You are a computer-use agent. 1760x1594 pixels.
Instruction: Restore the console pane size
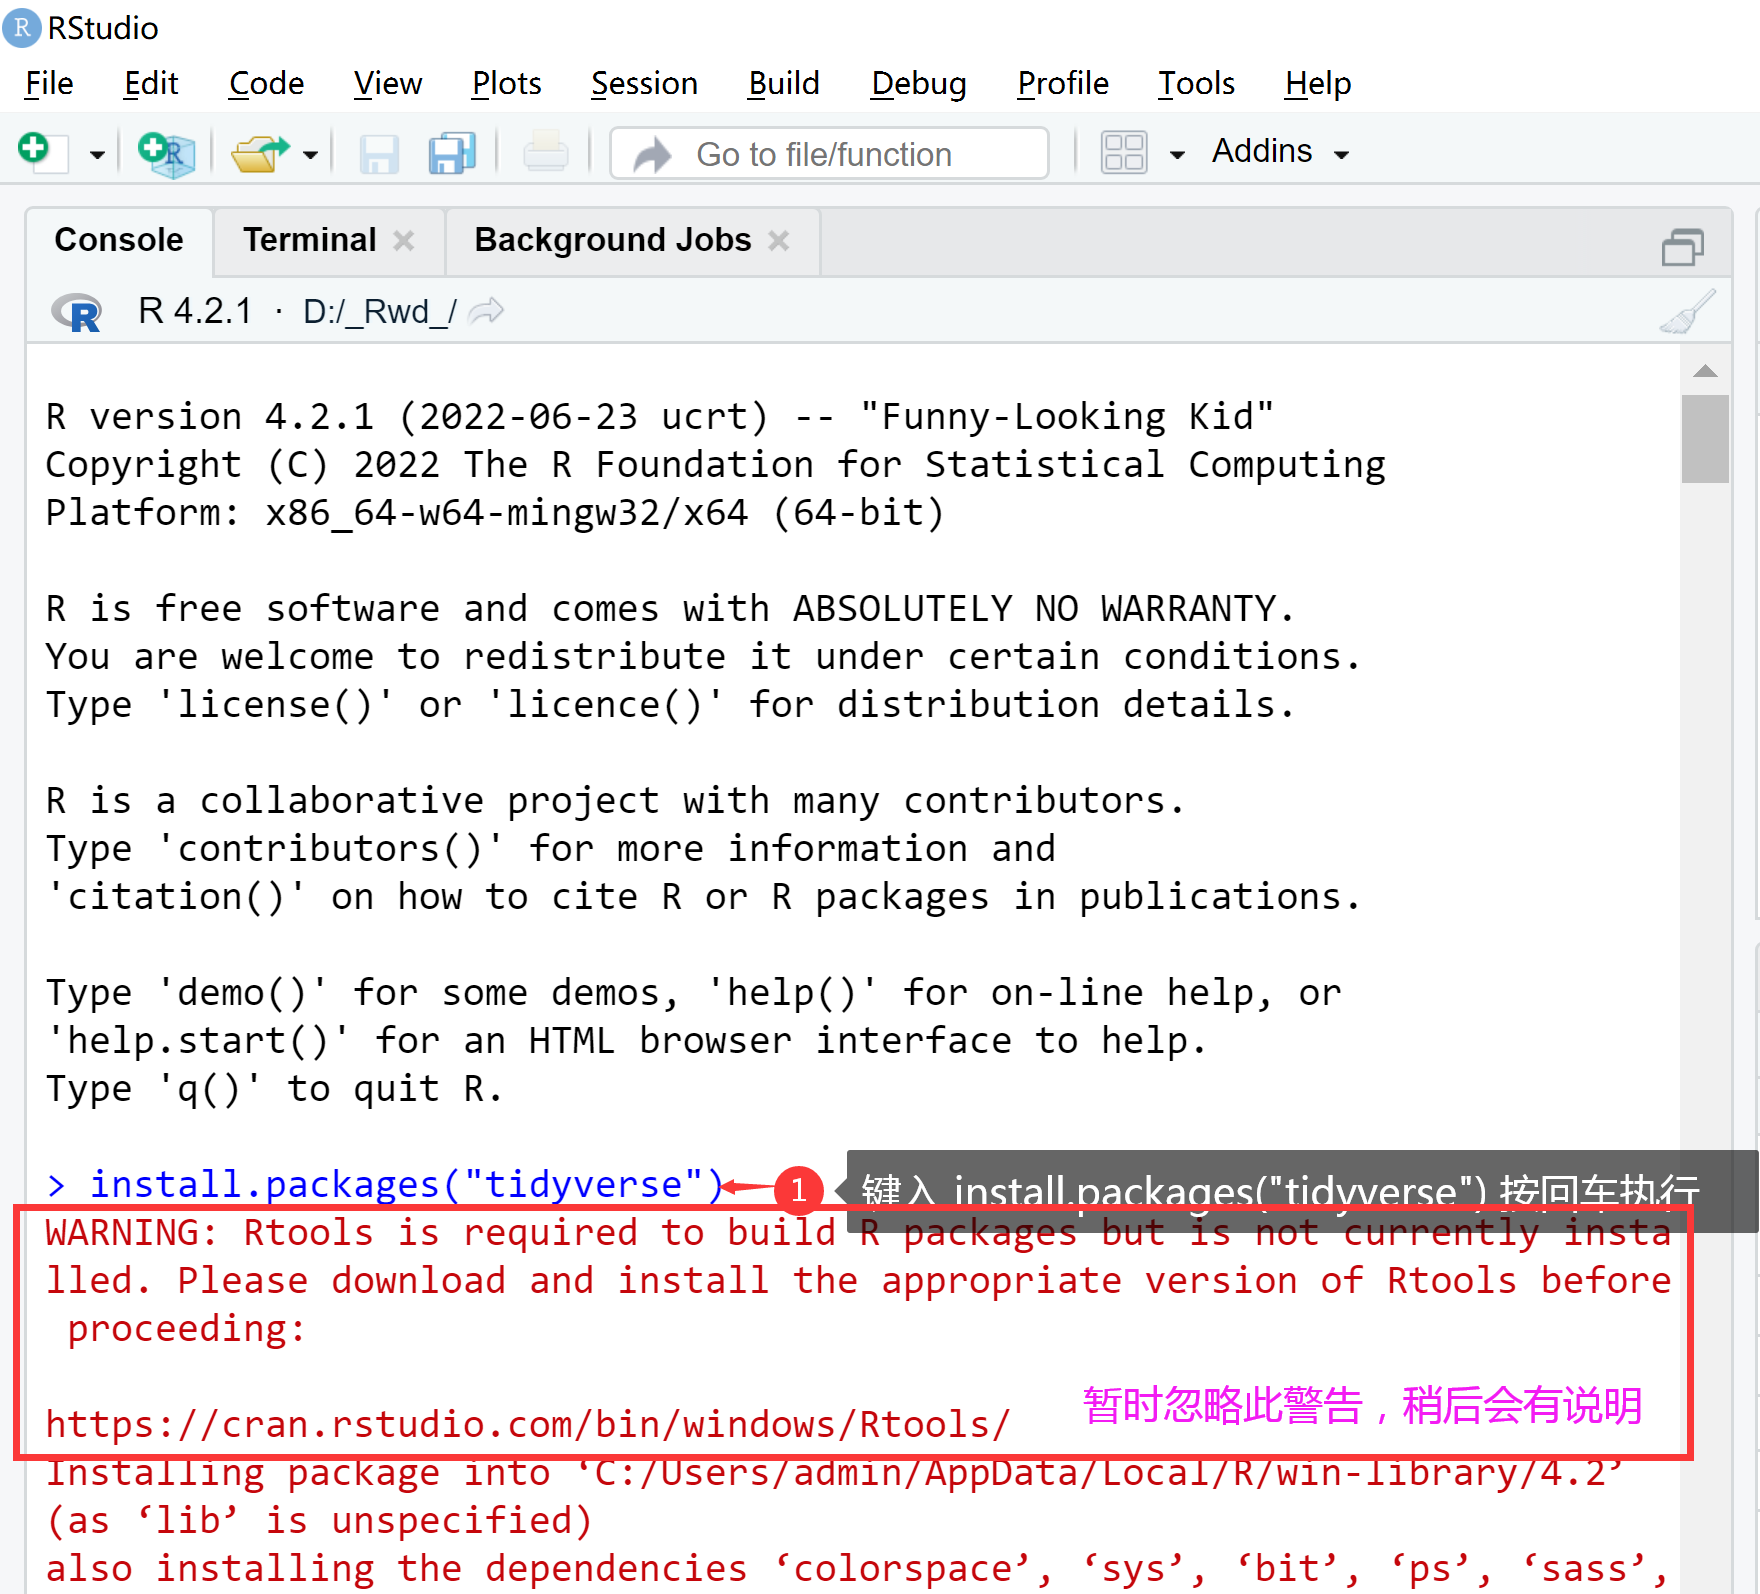(1683, 246)
